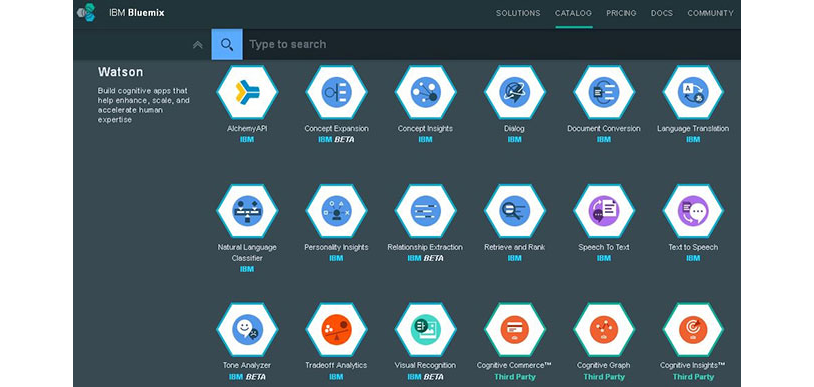Click the blue search magnifier button

pos(227,44)
